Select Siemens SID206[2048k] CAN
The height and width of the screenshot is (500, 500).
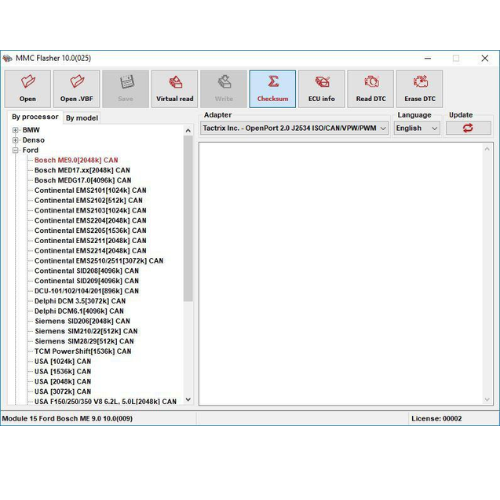[82, 321]
